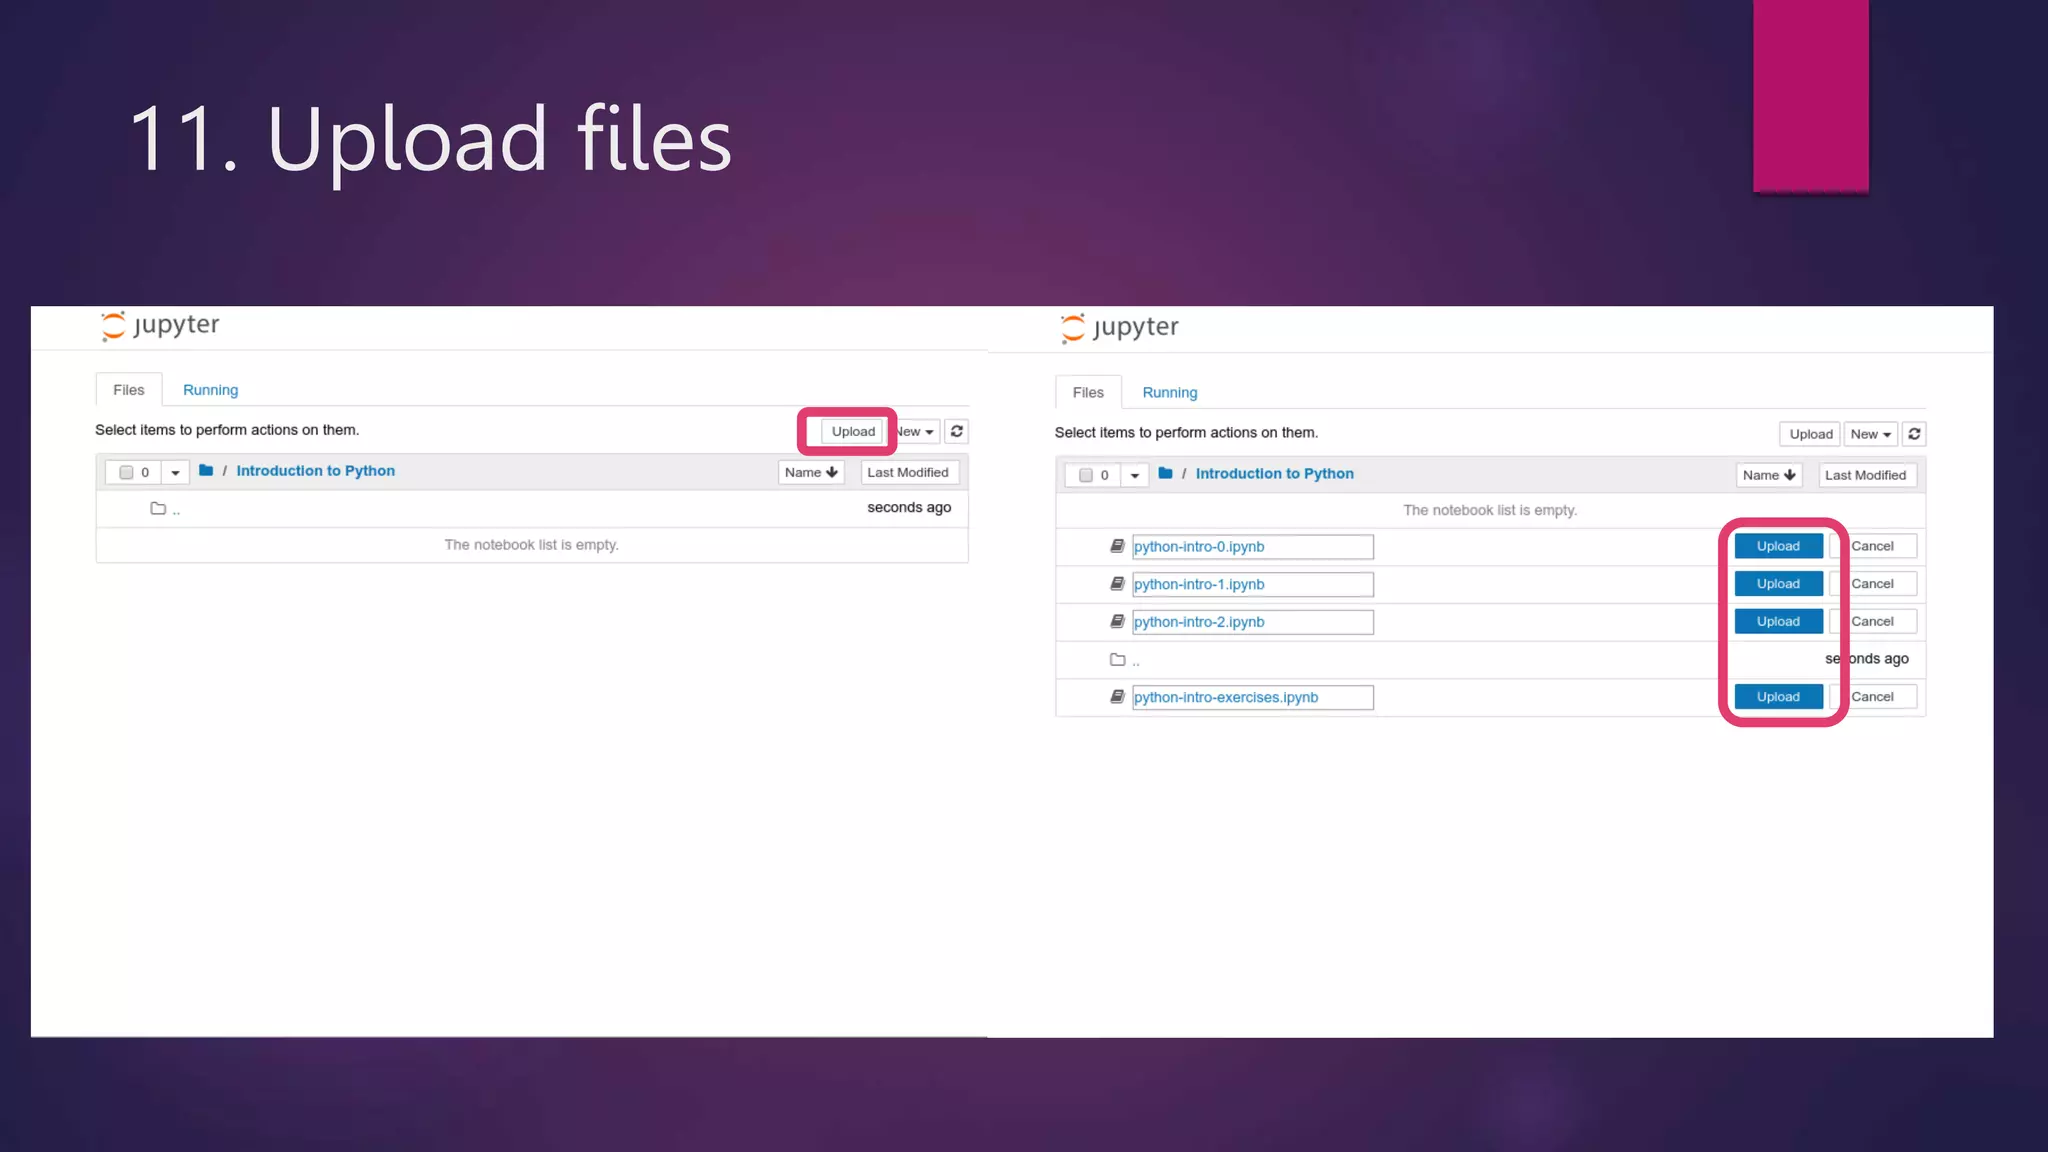This screenshot has height=1152, width=2048.
Task: Open the parent directory '..' in the right list
Action: 1135,661
